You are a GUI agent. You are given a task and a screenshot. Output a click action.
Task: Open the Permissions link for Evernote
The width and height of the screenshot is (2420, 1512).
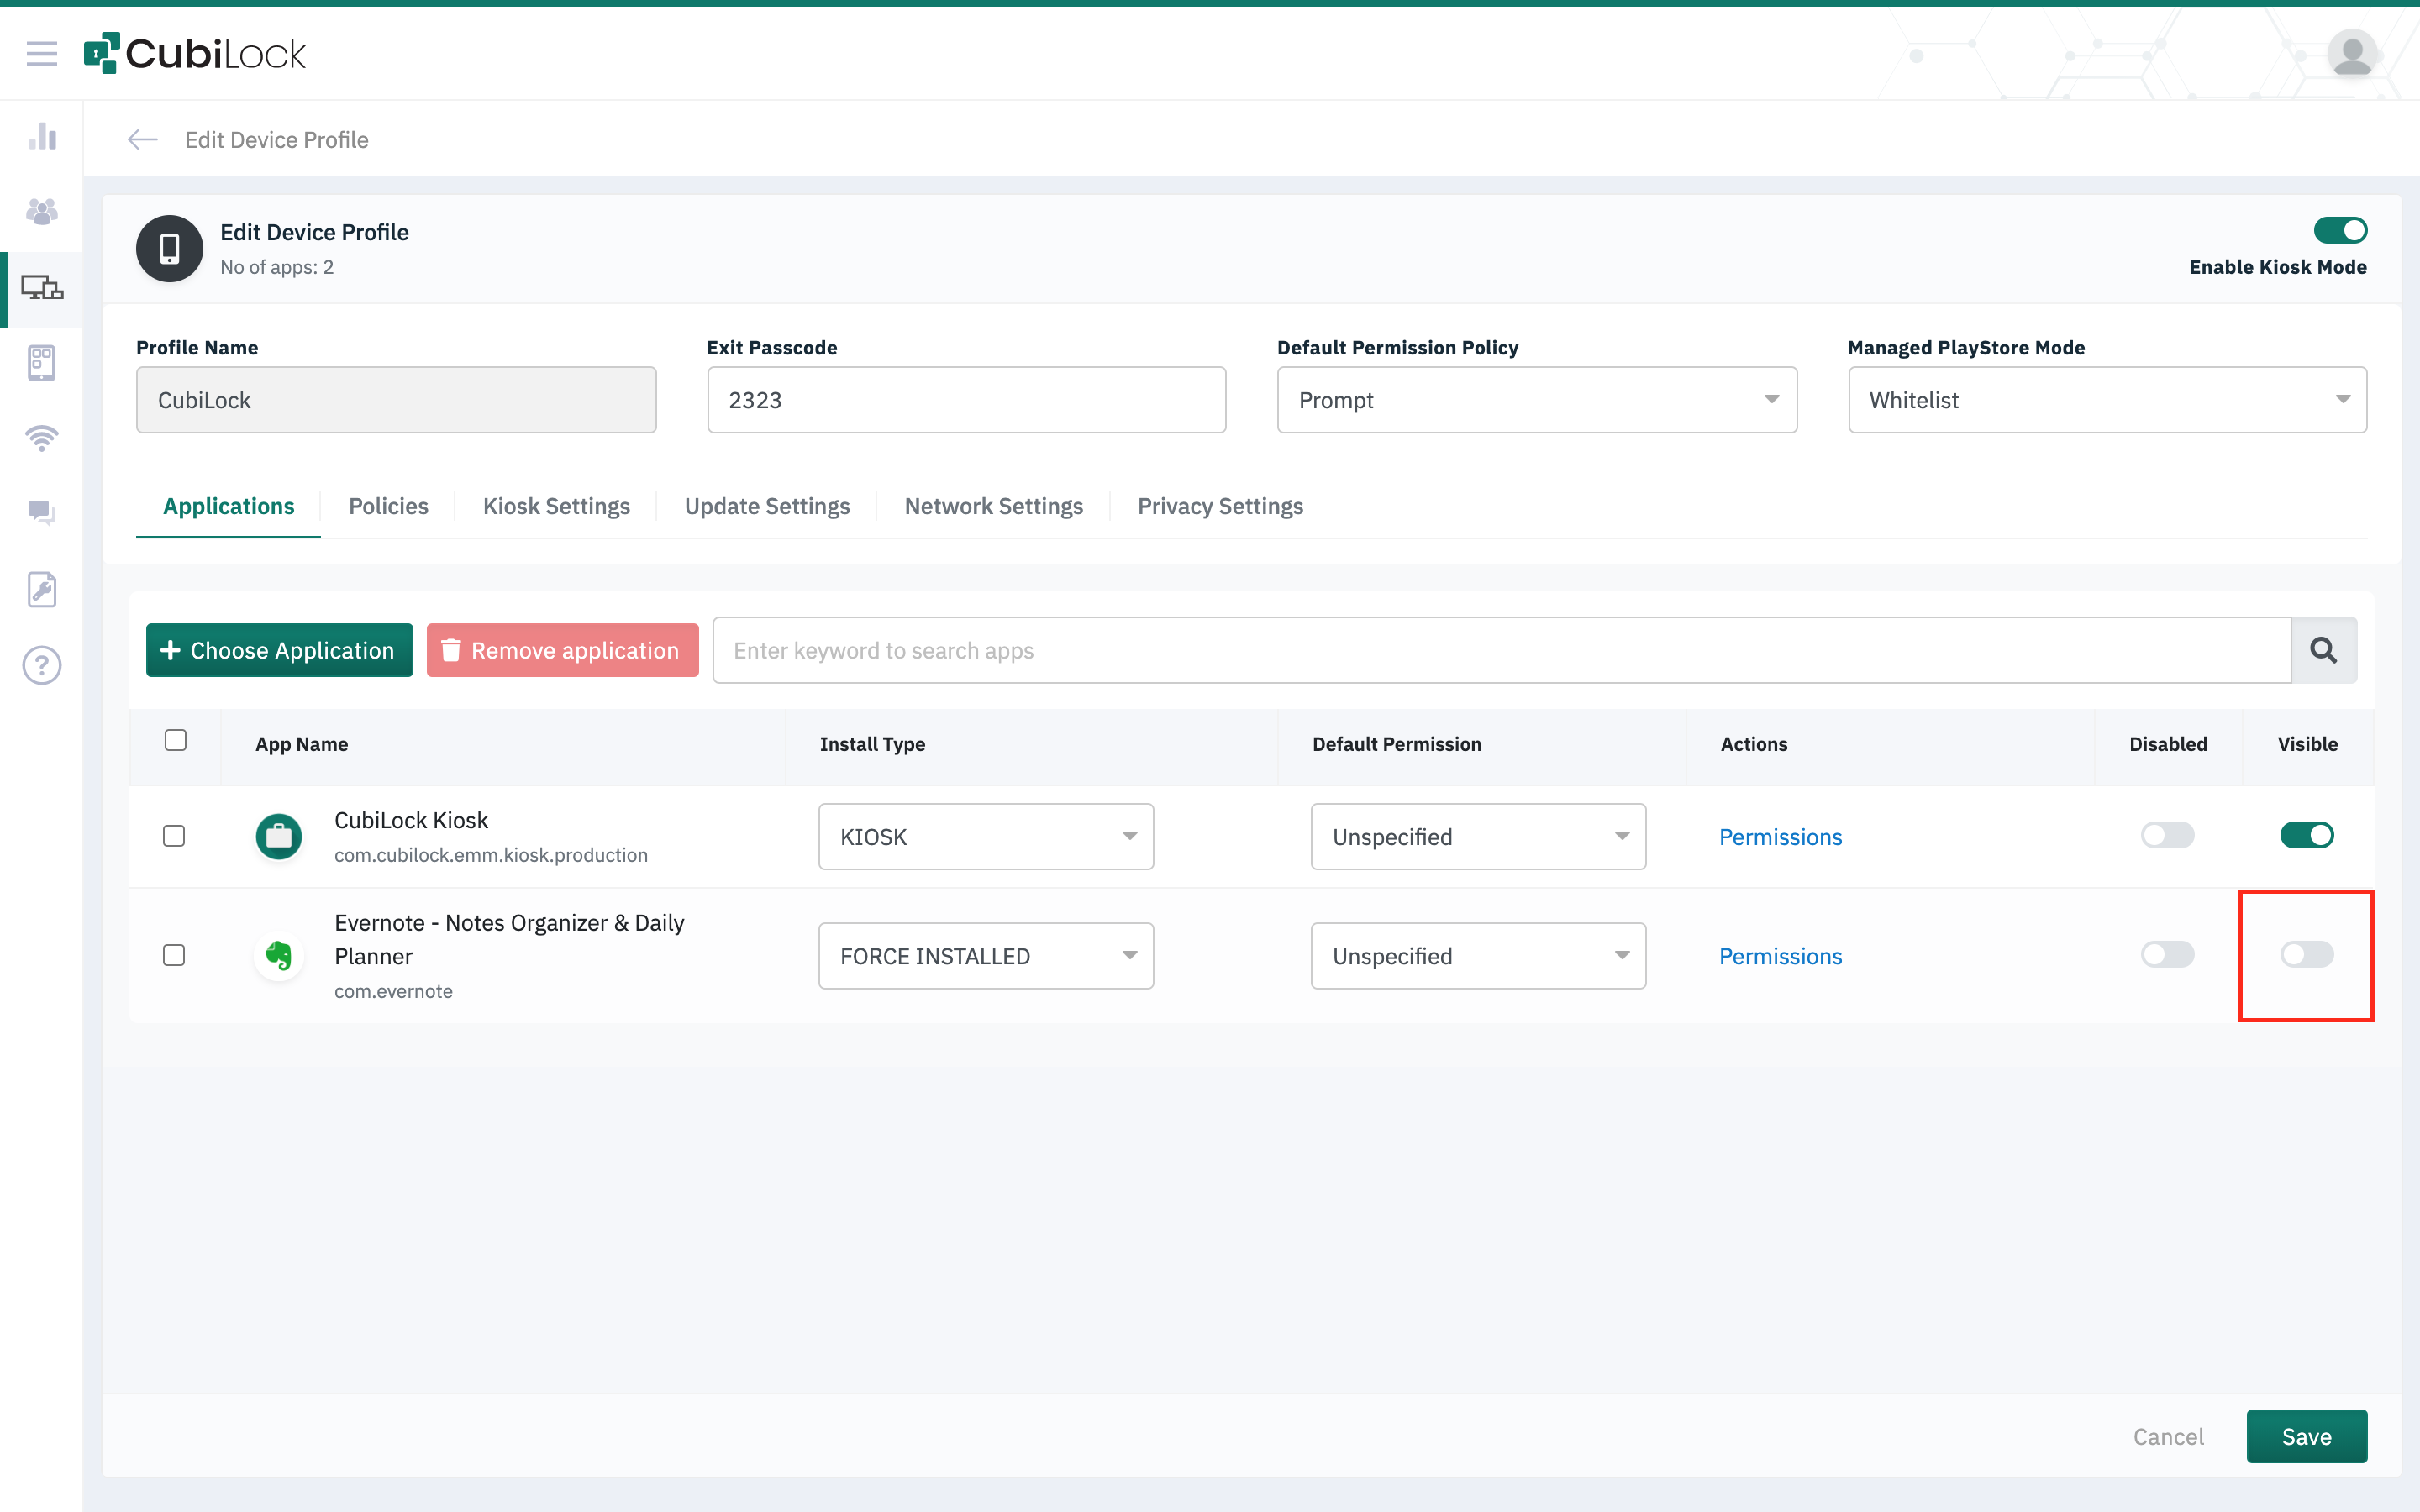point(1779,956)
